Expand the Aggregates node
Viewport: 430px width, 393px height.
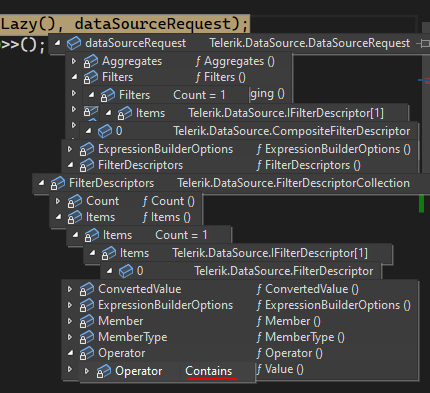click(74, 61)
